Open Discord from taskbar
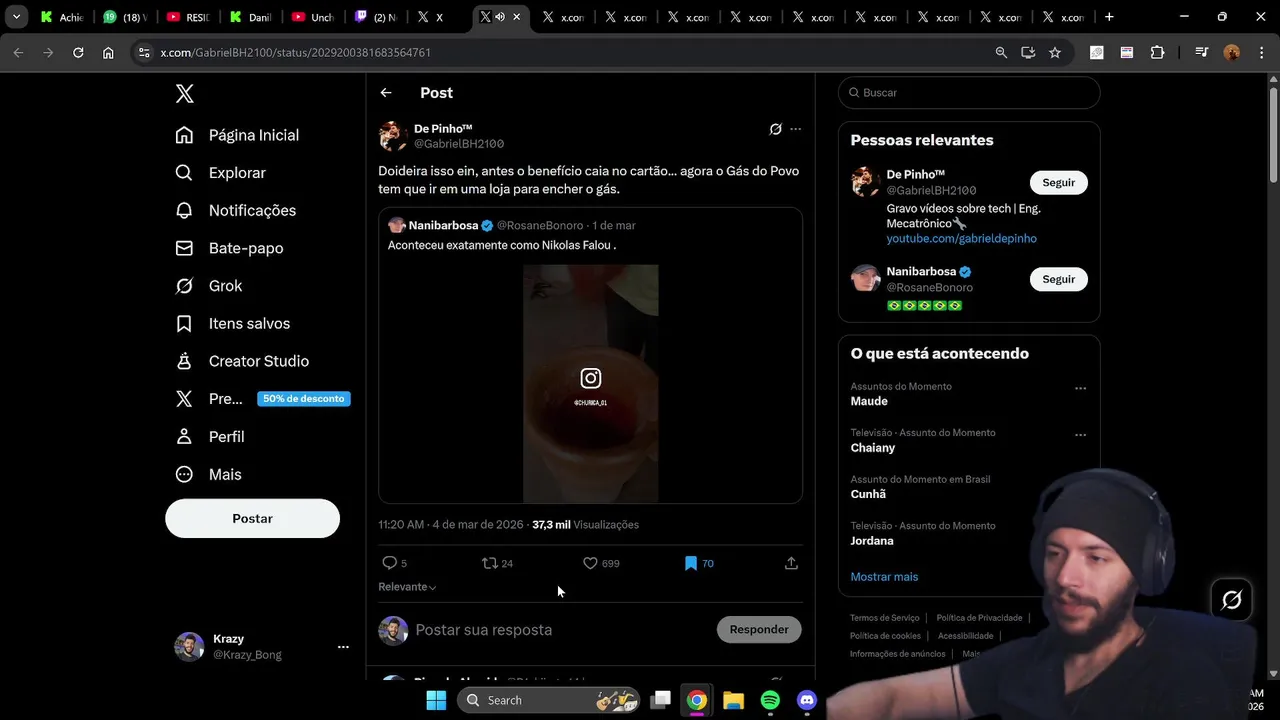1280x720 pixels. (x=807, y=700)
